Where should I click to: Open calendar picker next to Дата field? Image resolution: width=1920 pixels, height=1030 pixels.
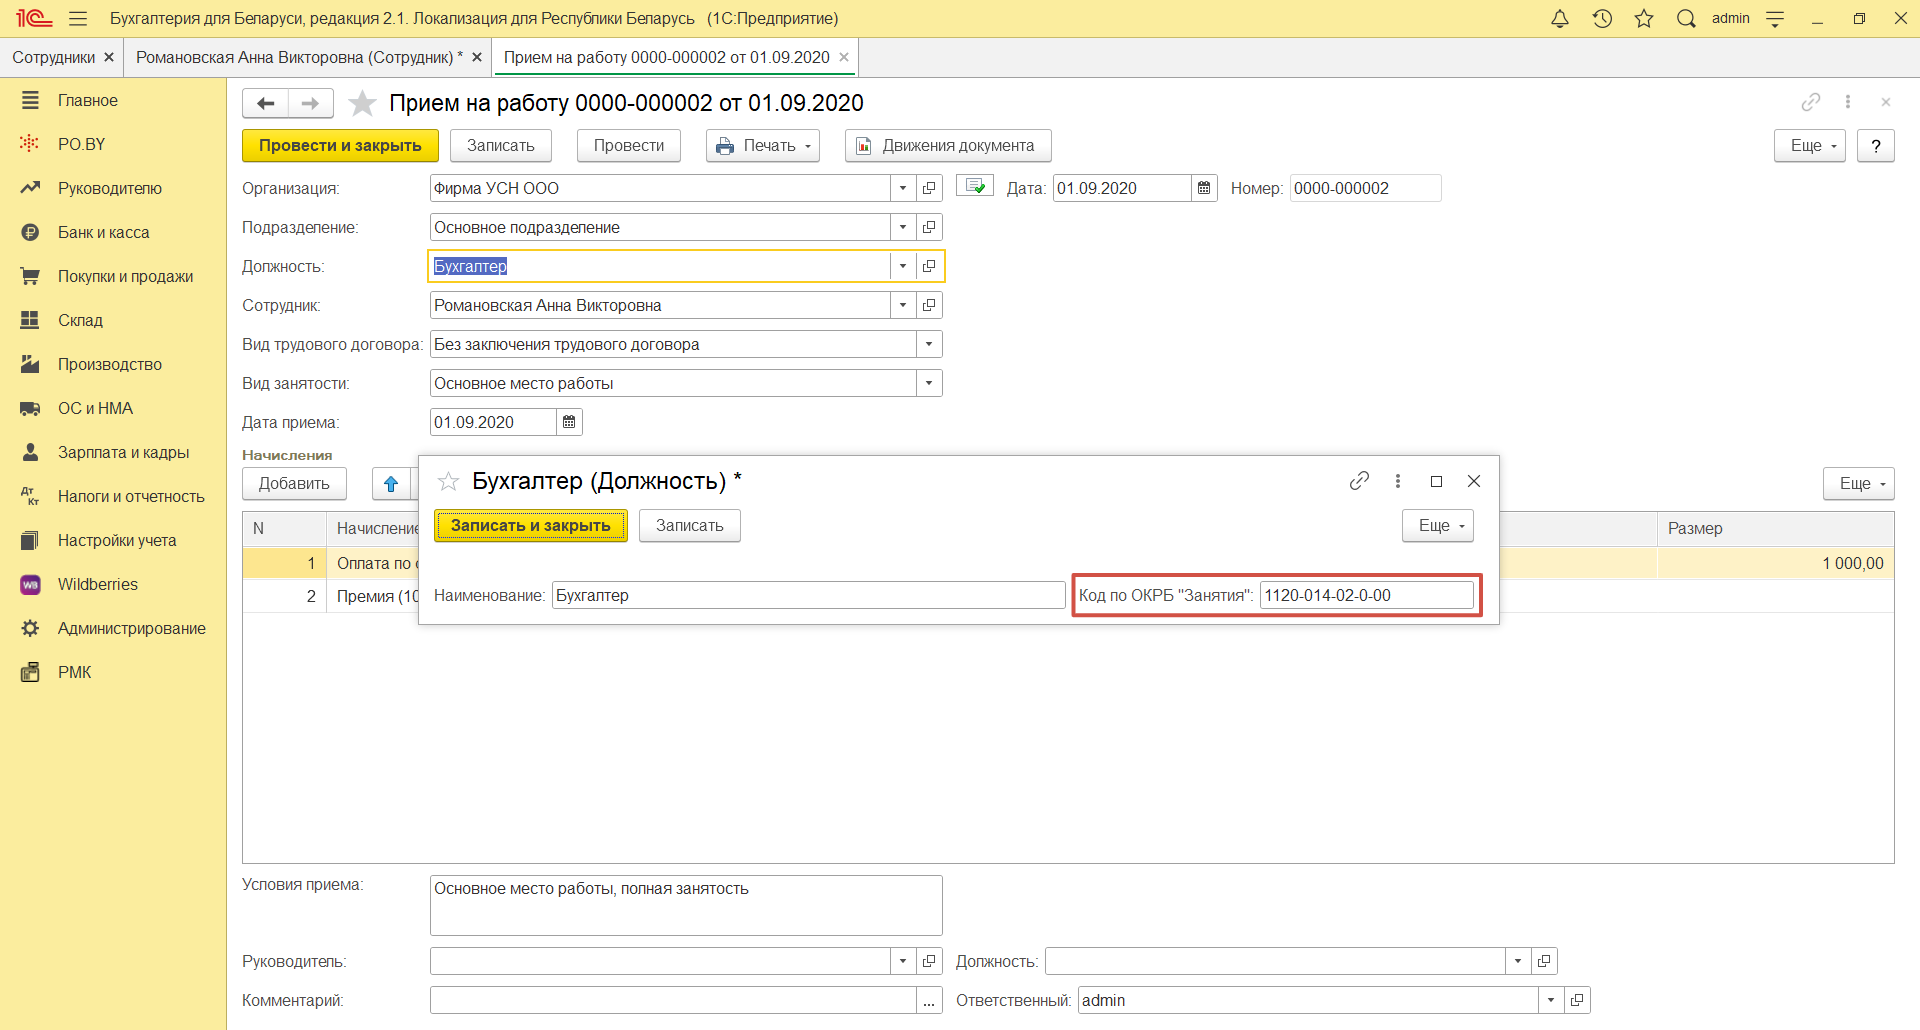[1204, 188]
